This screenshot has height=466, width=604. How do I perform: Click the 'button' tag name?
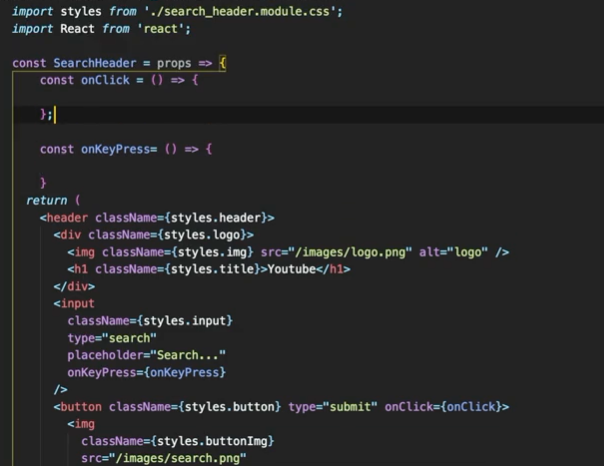click(81, 407)
